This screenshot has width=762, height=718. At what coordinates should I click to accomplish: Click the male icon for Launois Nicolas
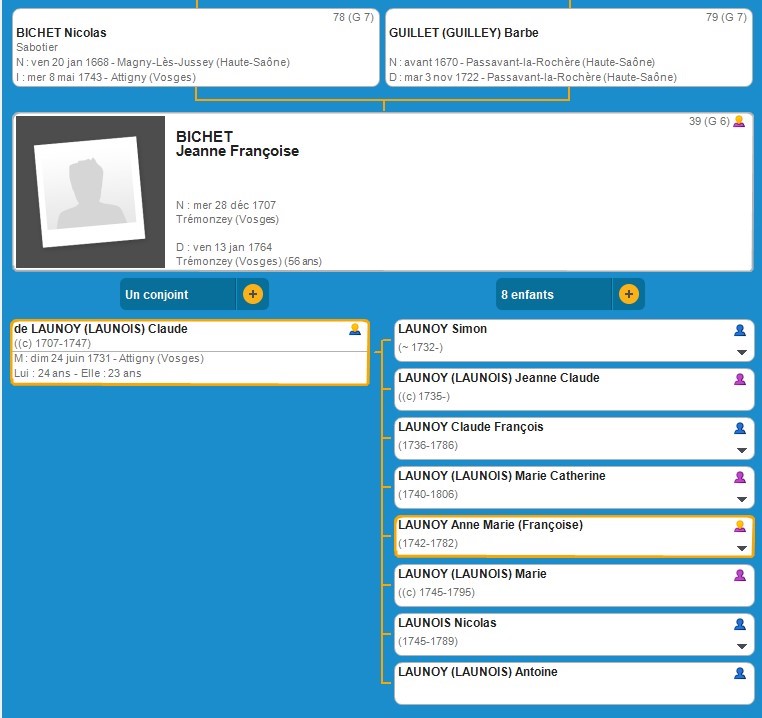[x=740, y=624]
